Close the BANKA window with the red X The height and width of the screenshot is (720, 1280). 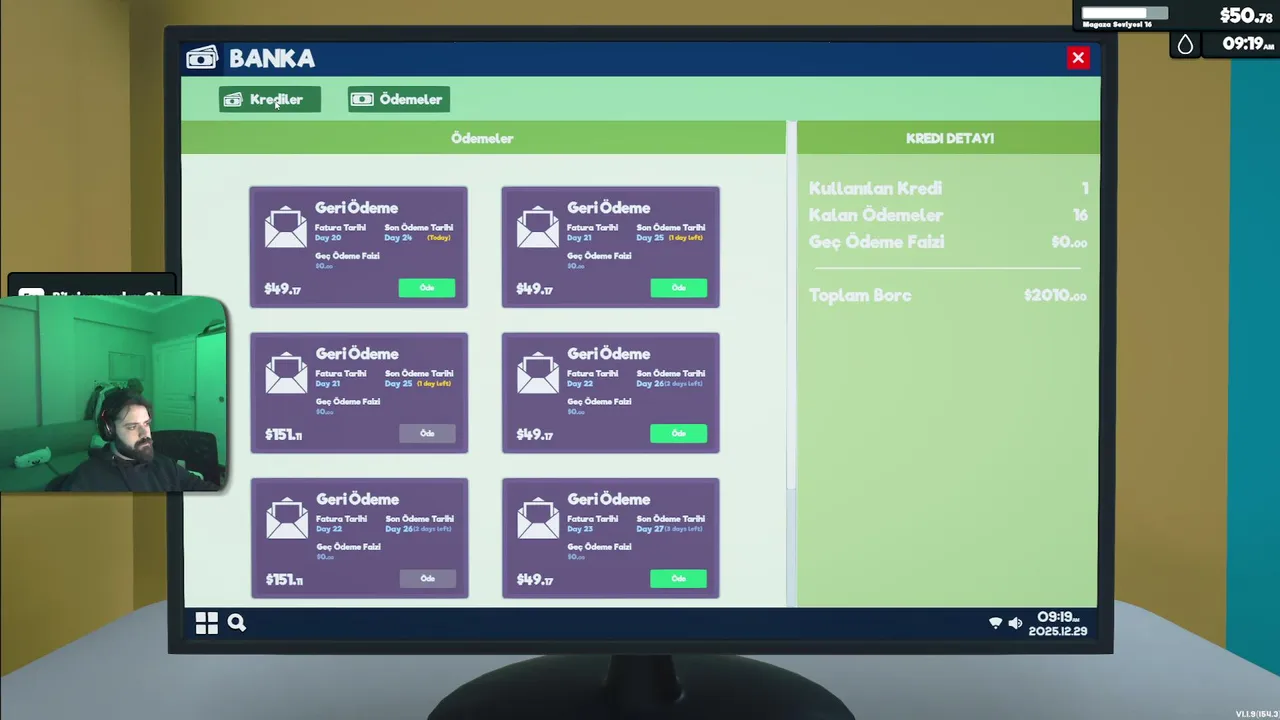coord(1078,58)
